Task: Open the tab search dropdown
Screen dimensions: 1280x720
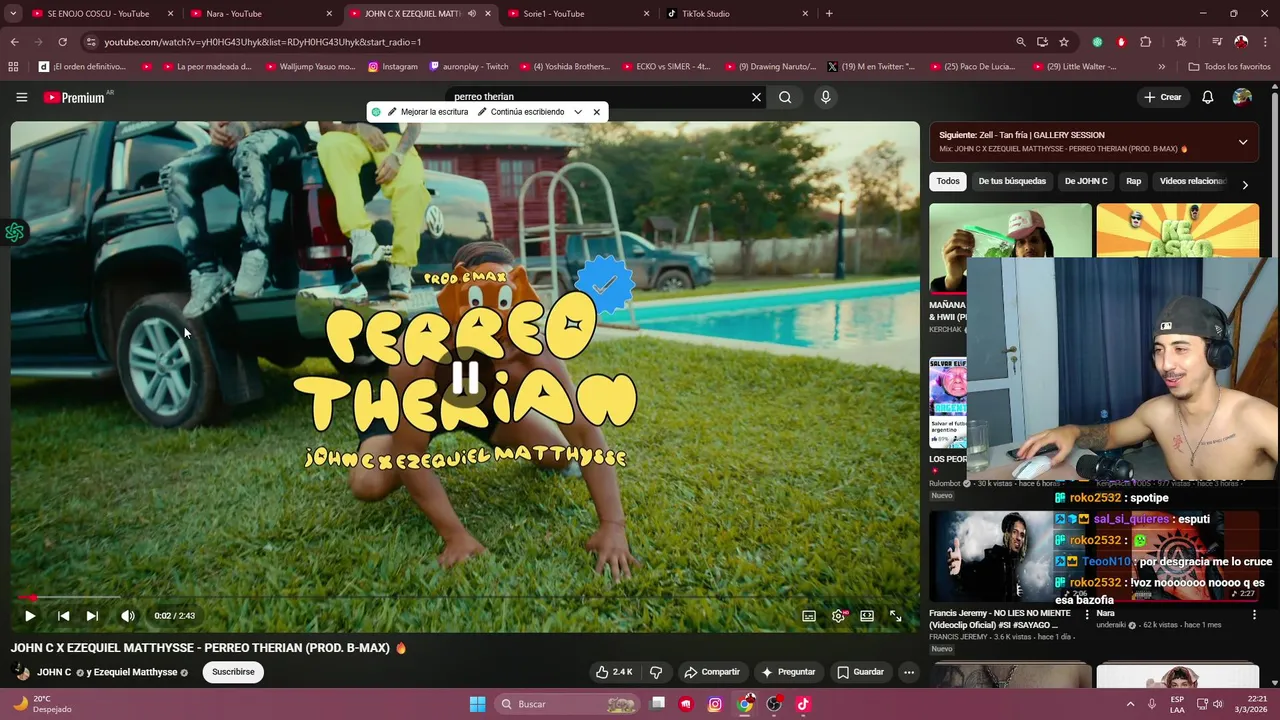Action: 12,14
